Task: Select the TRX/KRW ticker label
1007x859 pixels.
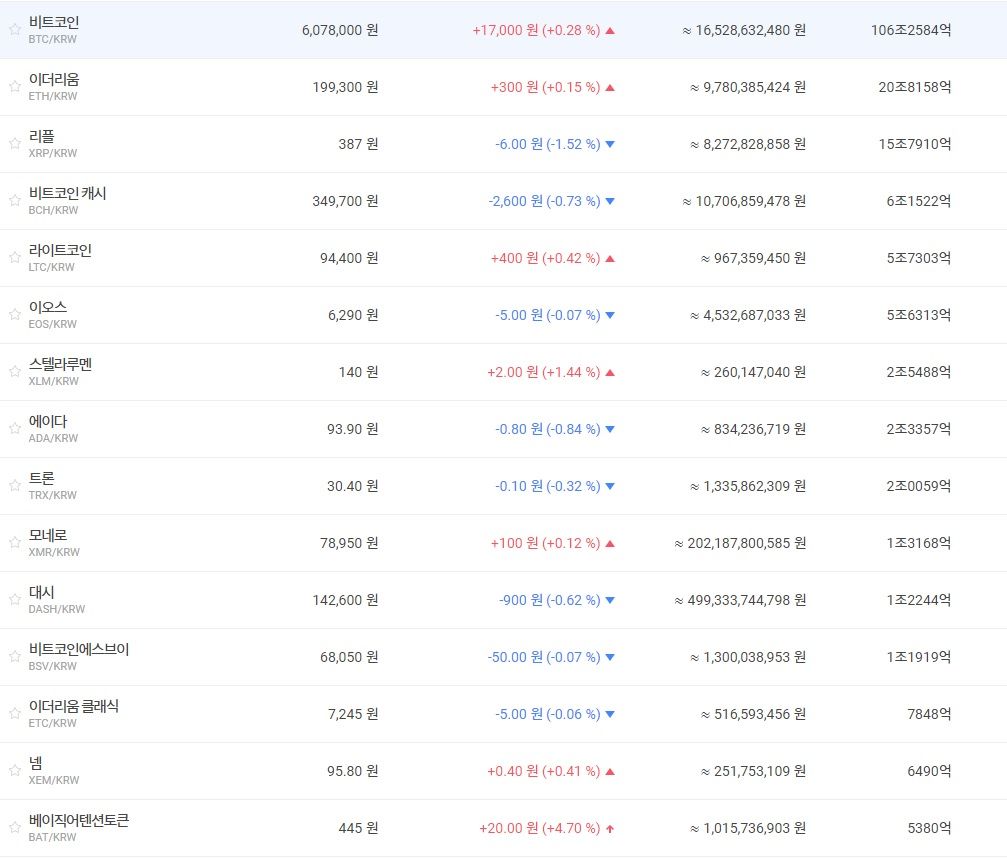Action: tap(53, 496)
